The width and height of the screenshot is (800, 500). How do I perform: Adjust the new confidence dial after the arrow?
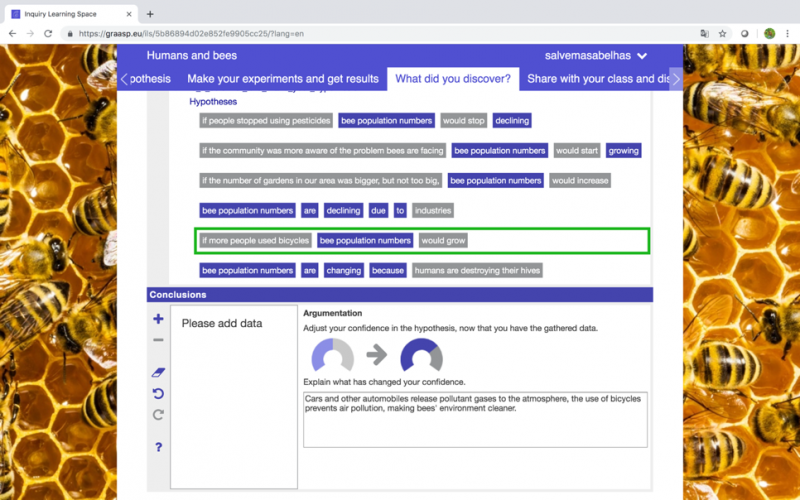coord(421,355)
